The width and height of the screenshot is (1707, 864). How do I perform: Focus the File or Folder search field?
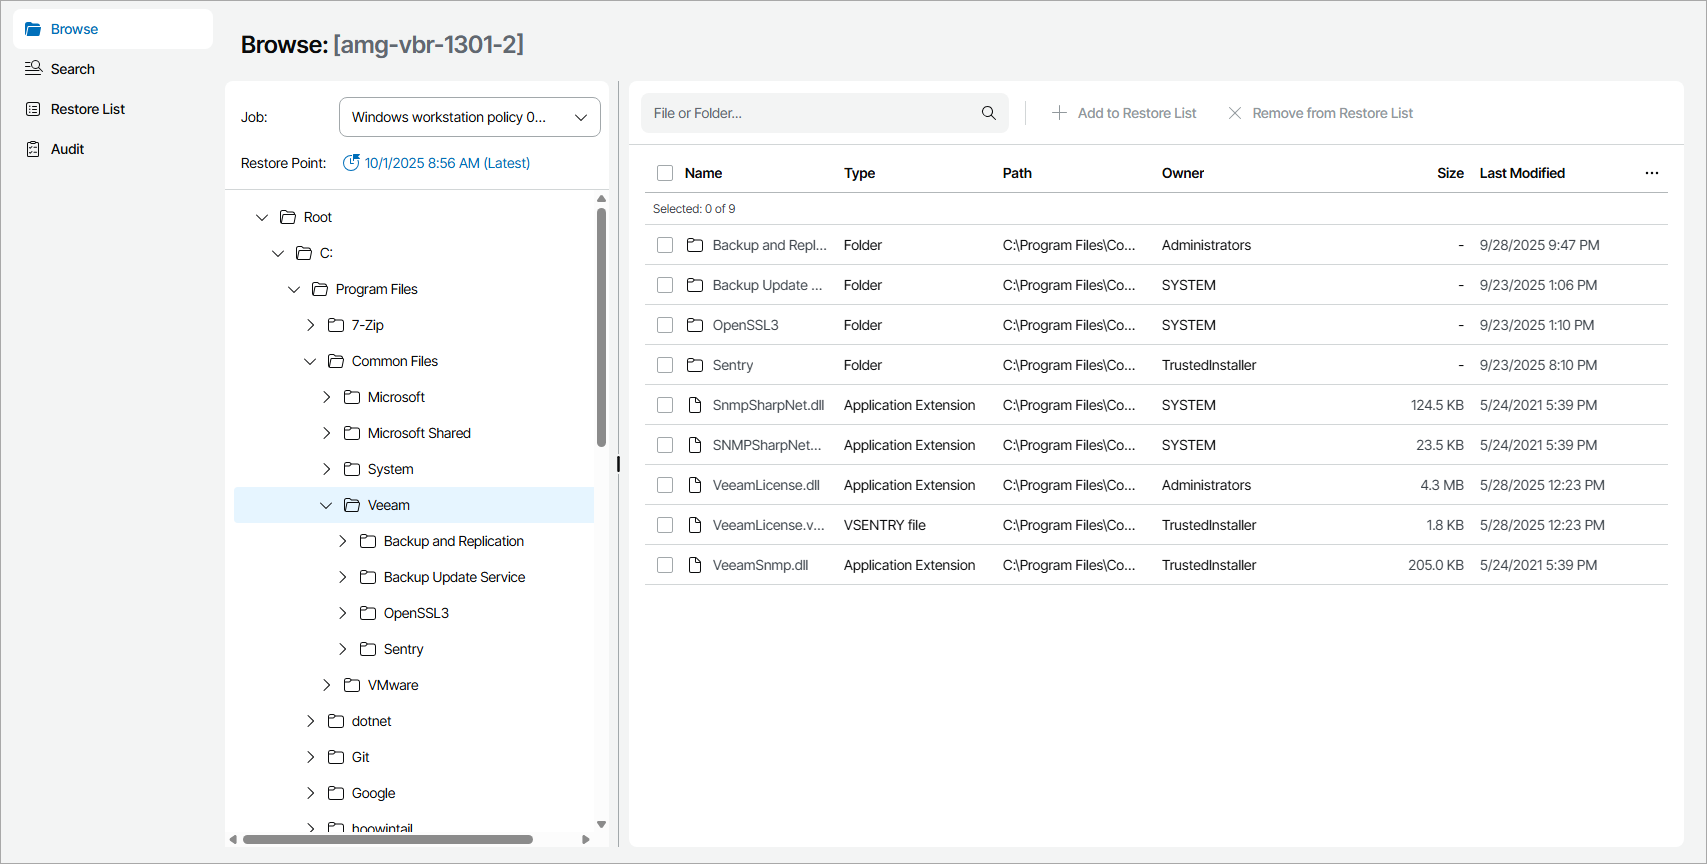click(x=810, y=113)
